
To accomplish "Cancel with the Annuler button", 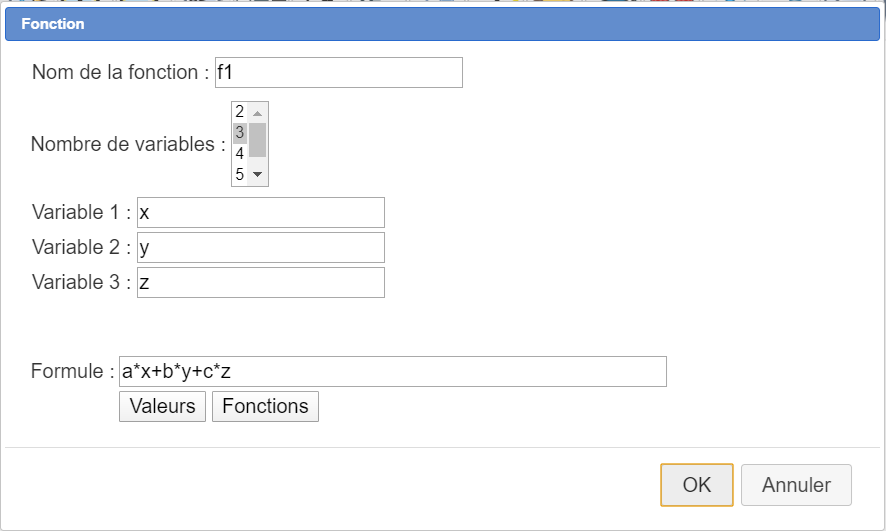I will tap(796, 485).
